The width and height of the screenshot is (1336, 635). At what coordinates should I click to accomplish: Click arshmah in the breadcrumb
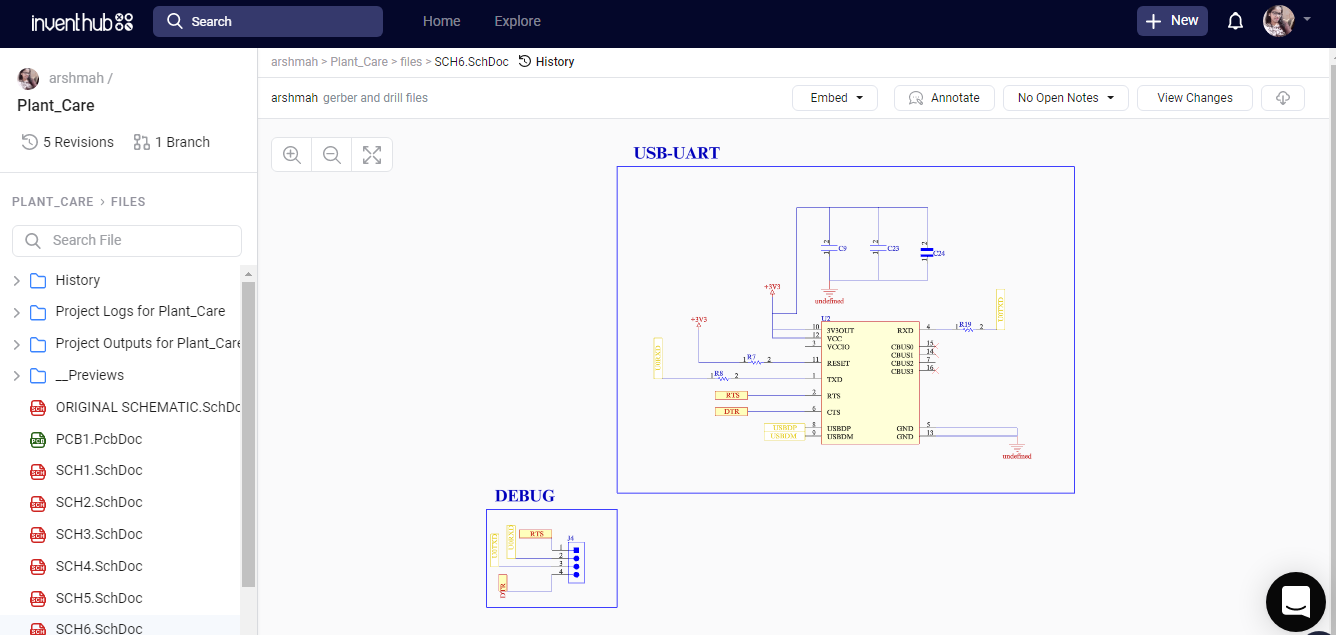click(294, 62)
